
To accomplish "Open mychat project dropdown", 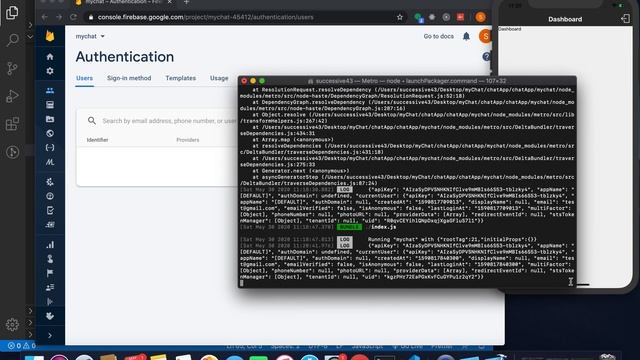I will 90,36.
